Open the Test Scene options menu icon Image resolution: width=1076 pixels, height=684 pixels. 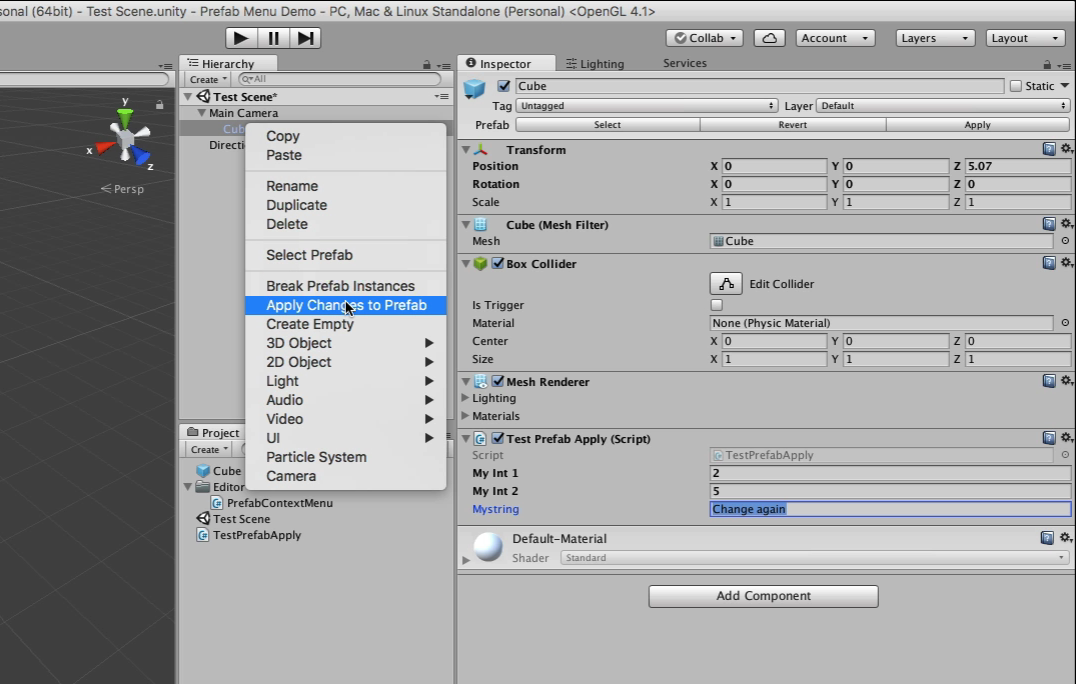point(441,97)
